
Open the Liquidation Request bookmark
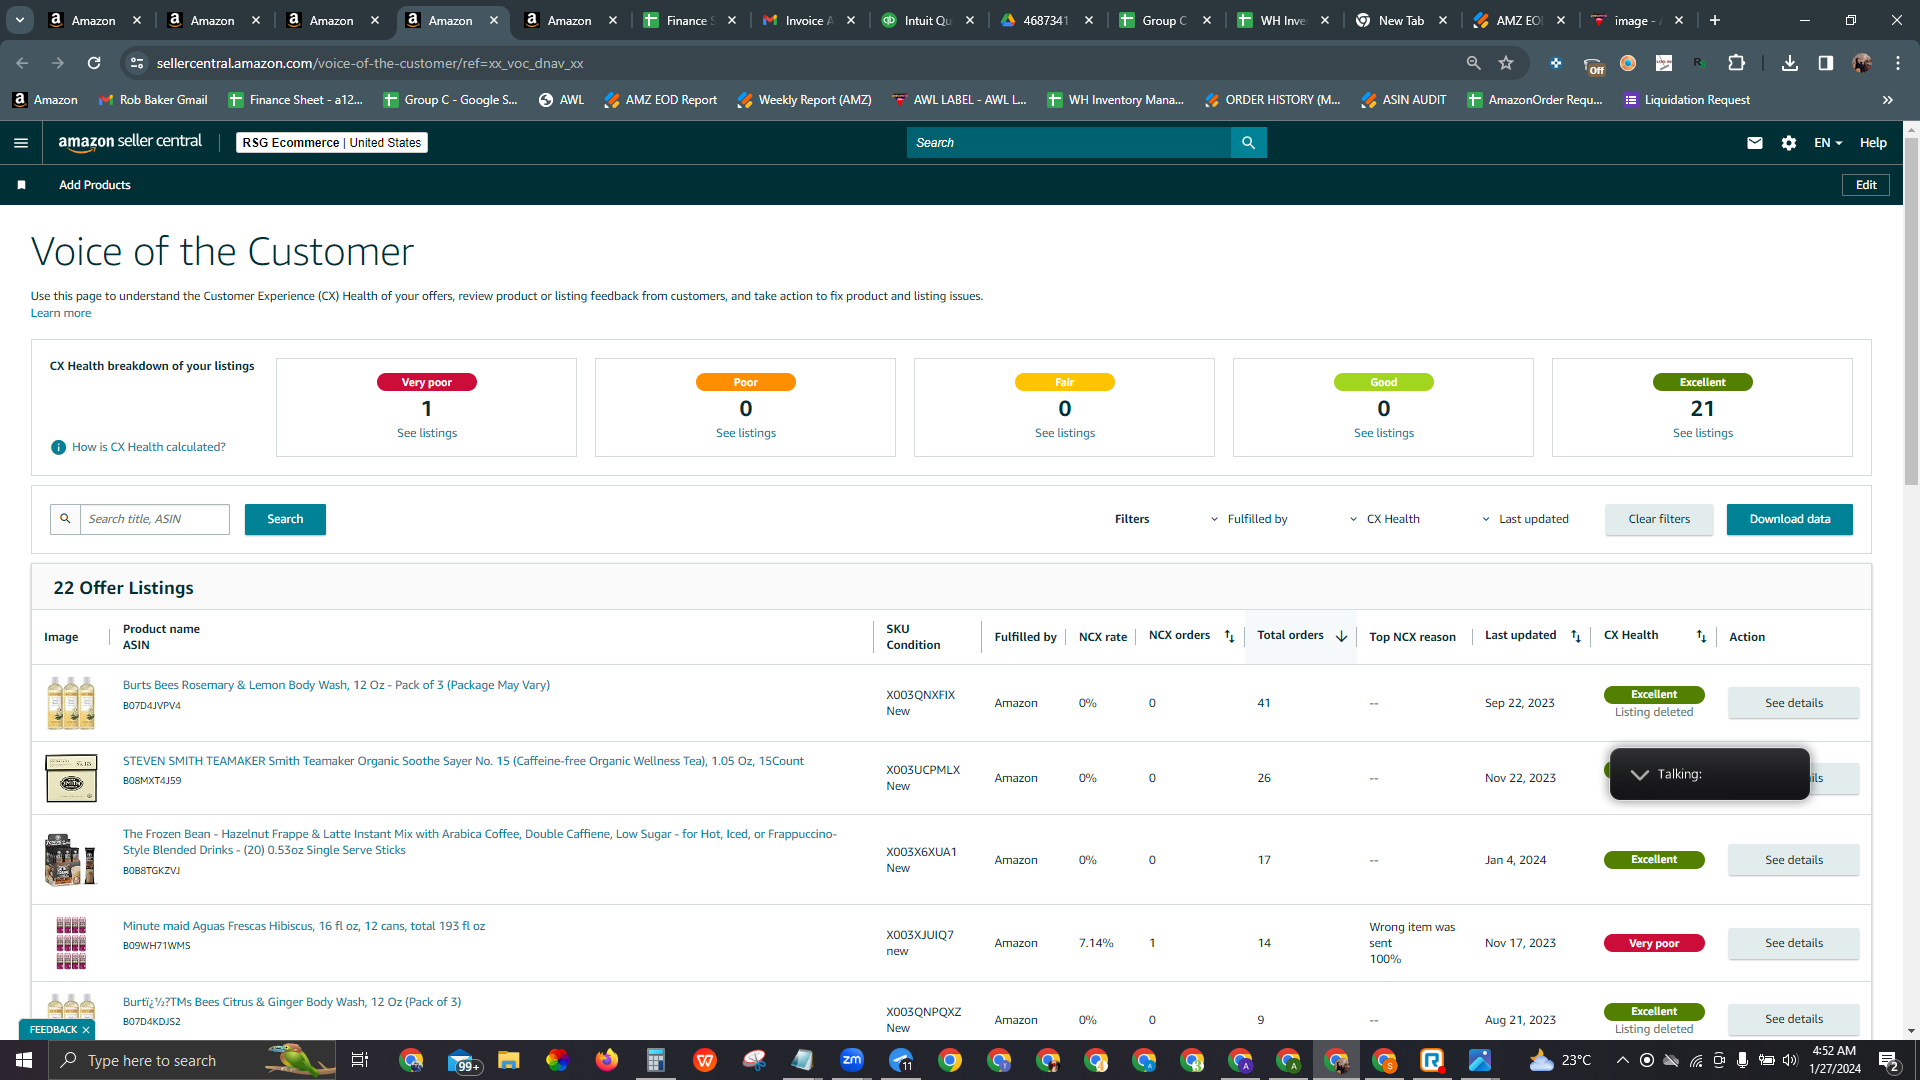coord(1687,100)
